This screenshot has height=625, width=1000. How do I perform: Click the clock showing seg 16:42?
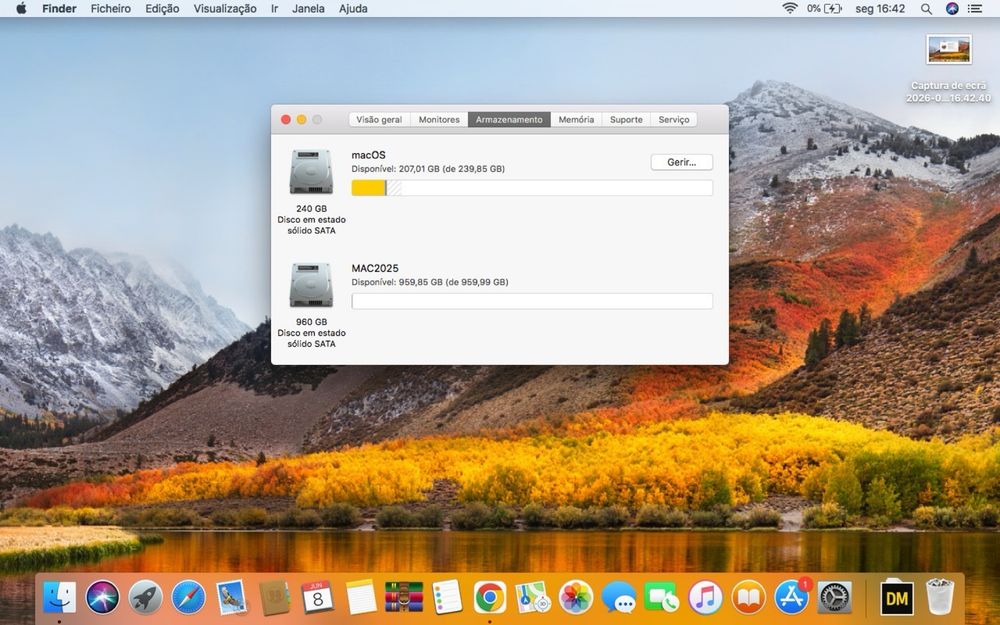tap(880, 8)
